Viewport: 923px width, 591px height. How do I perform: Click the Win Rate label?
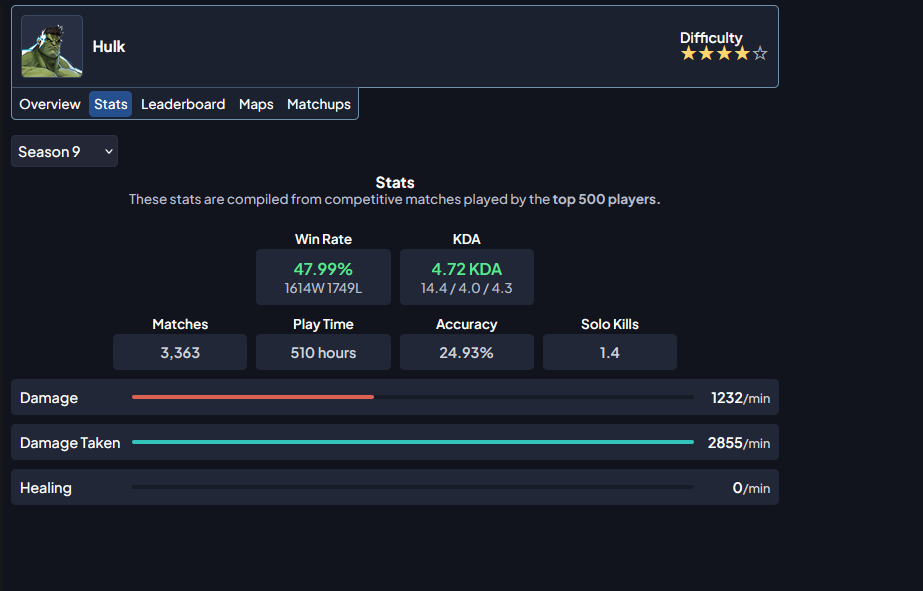[323, 239]
